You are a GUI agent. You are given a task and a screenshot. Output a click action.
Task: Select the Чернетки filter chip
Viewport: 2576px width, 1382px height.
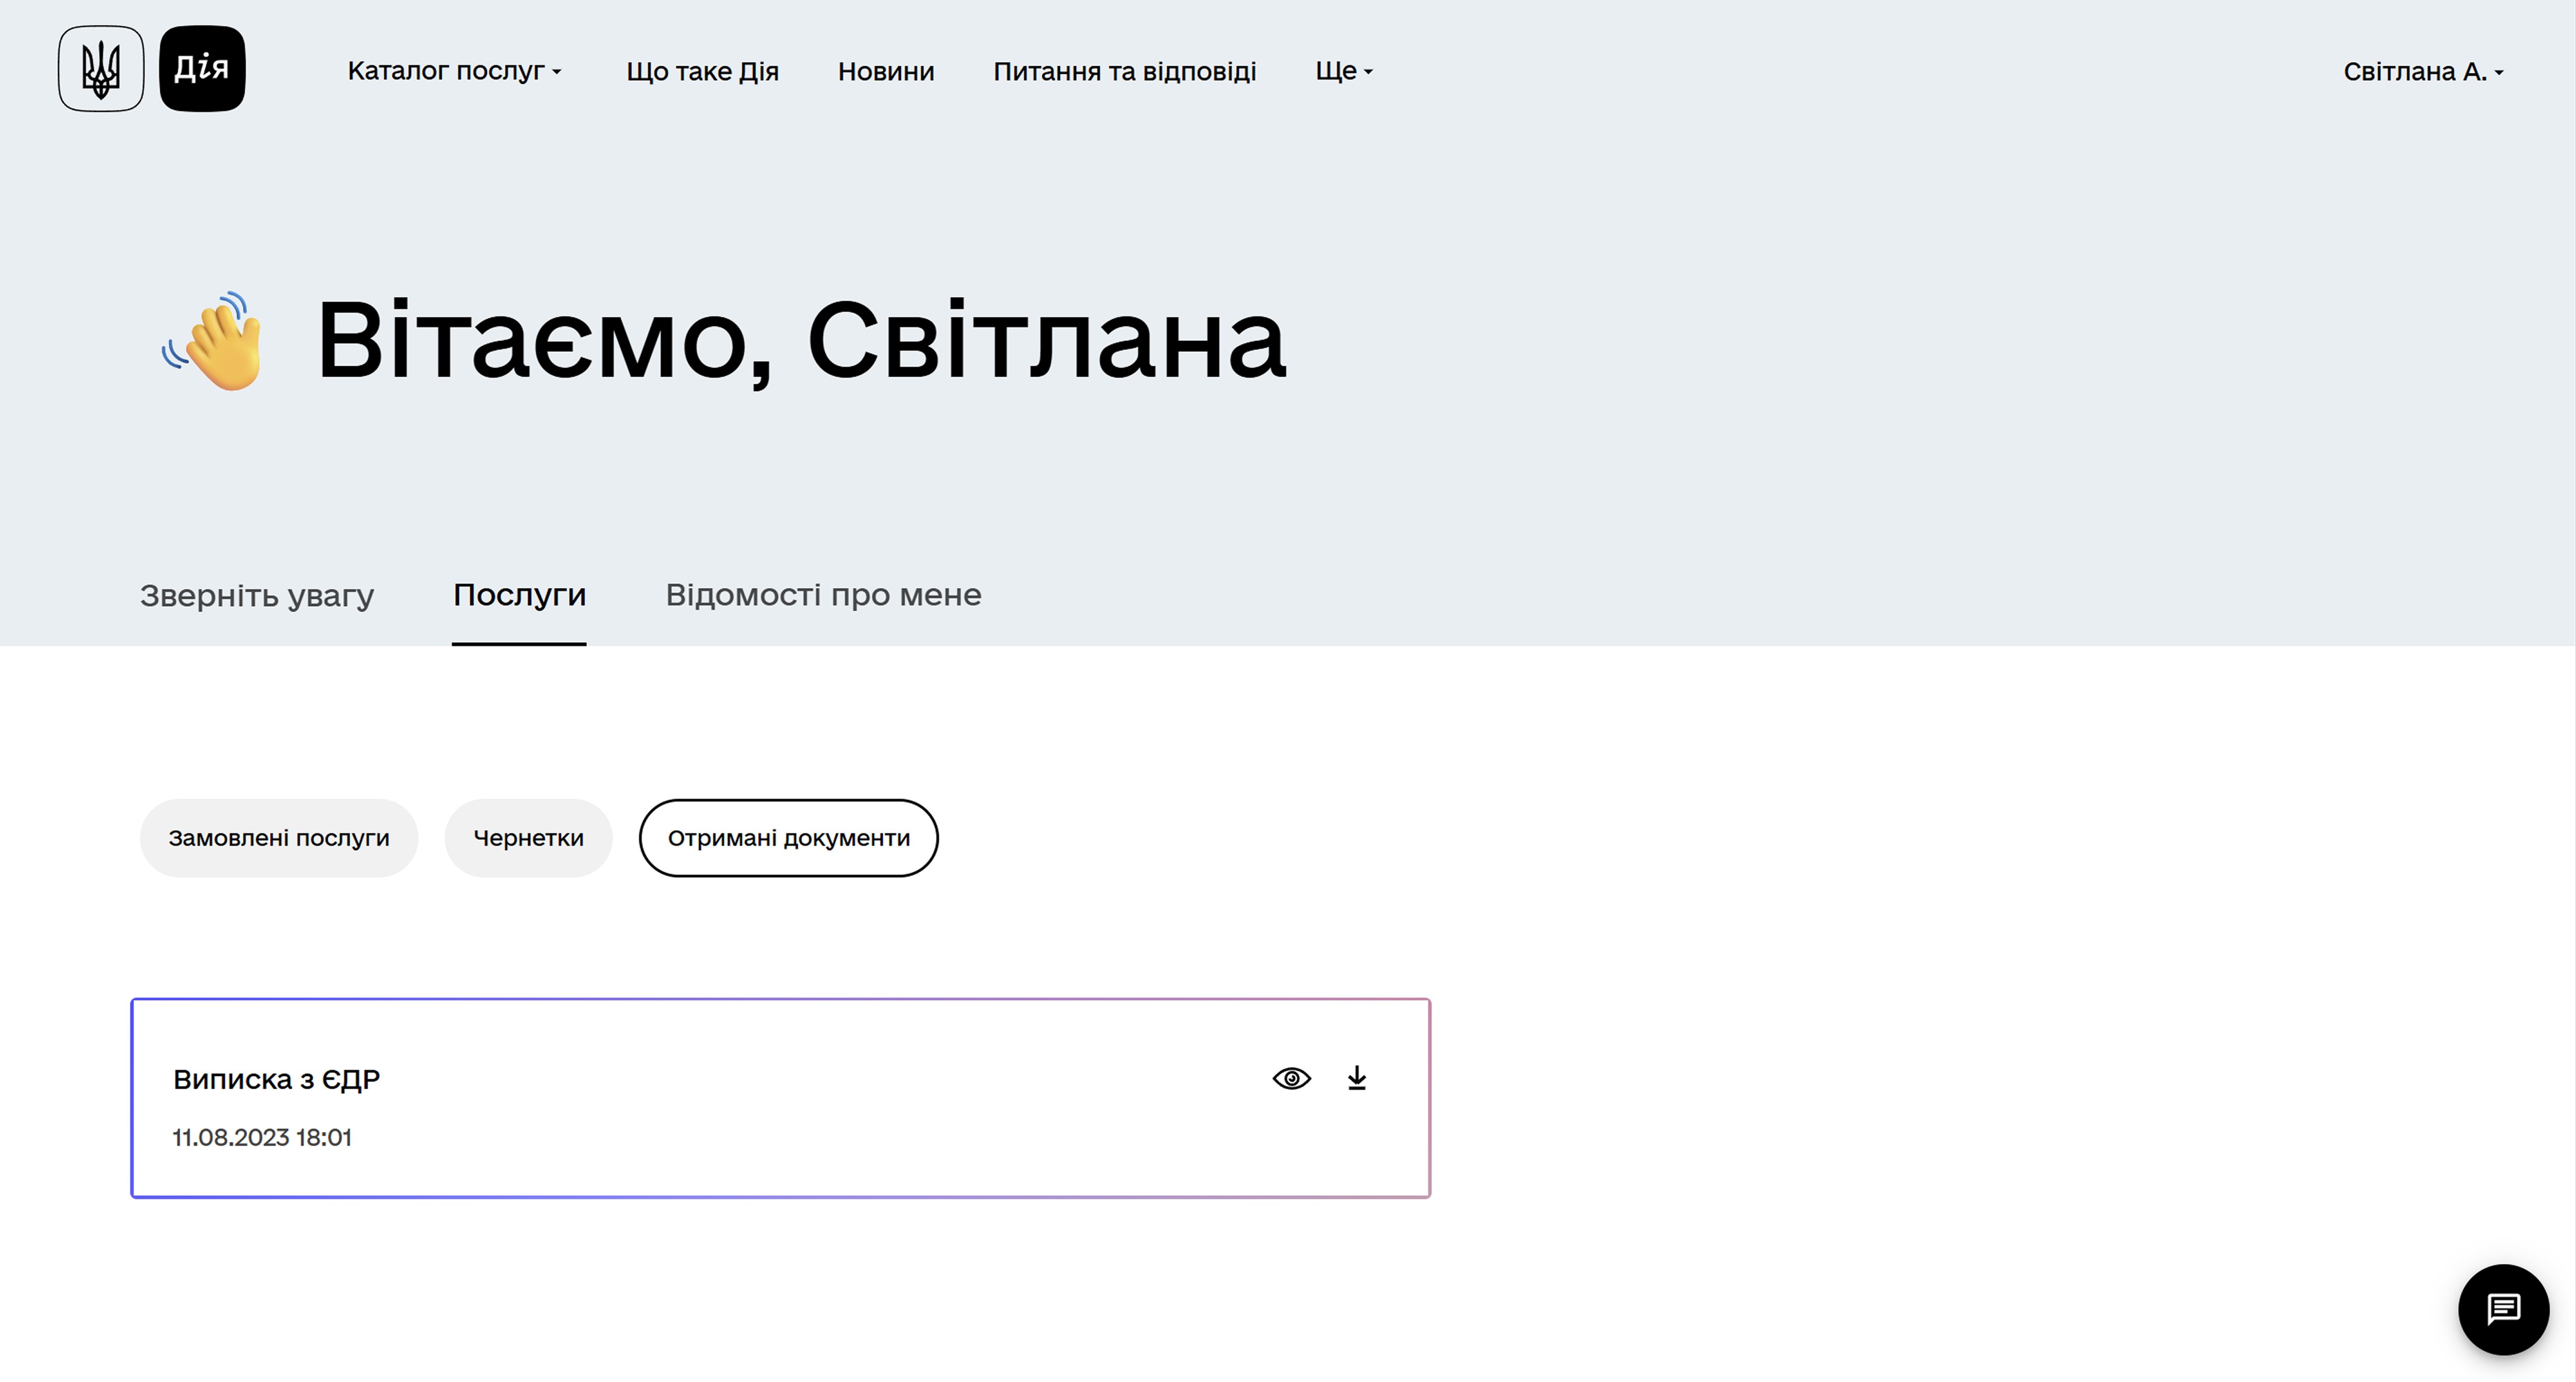(x=528, y=838)
